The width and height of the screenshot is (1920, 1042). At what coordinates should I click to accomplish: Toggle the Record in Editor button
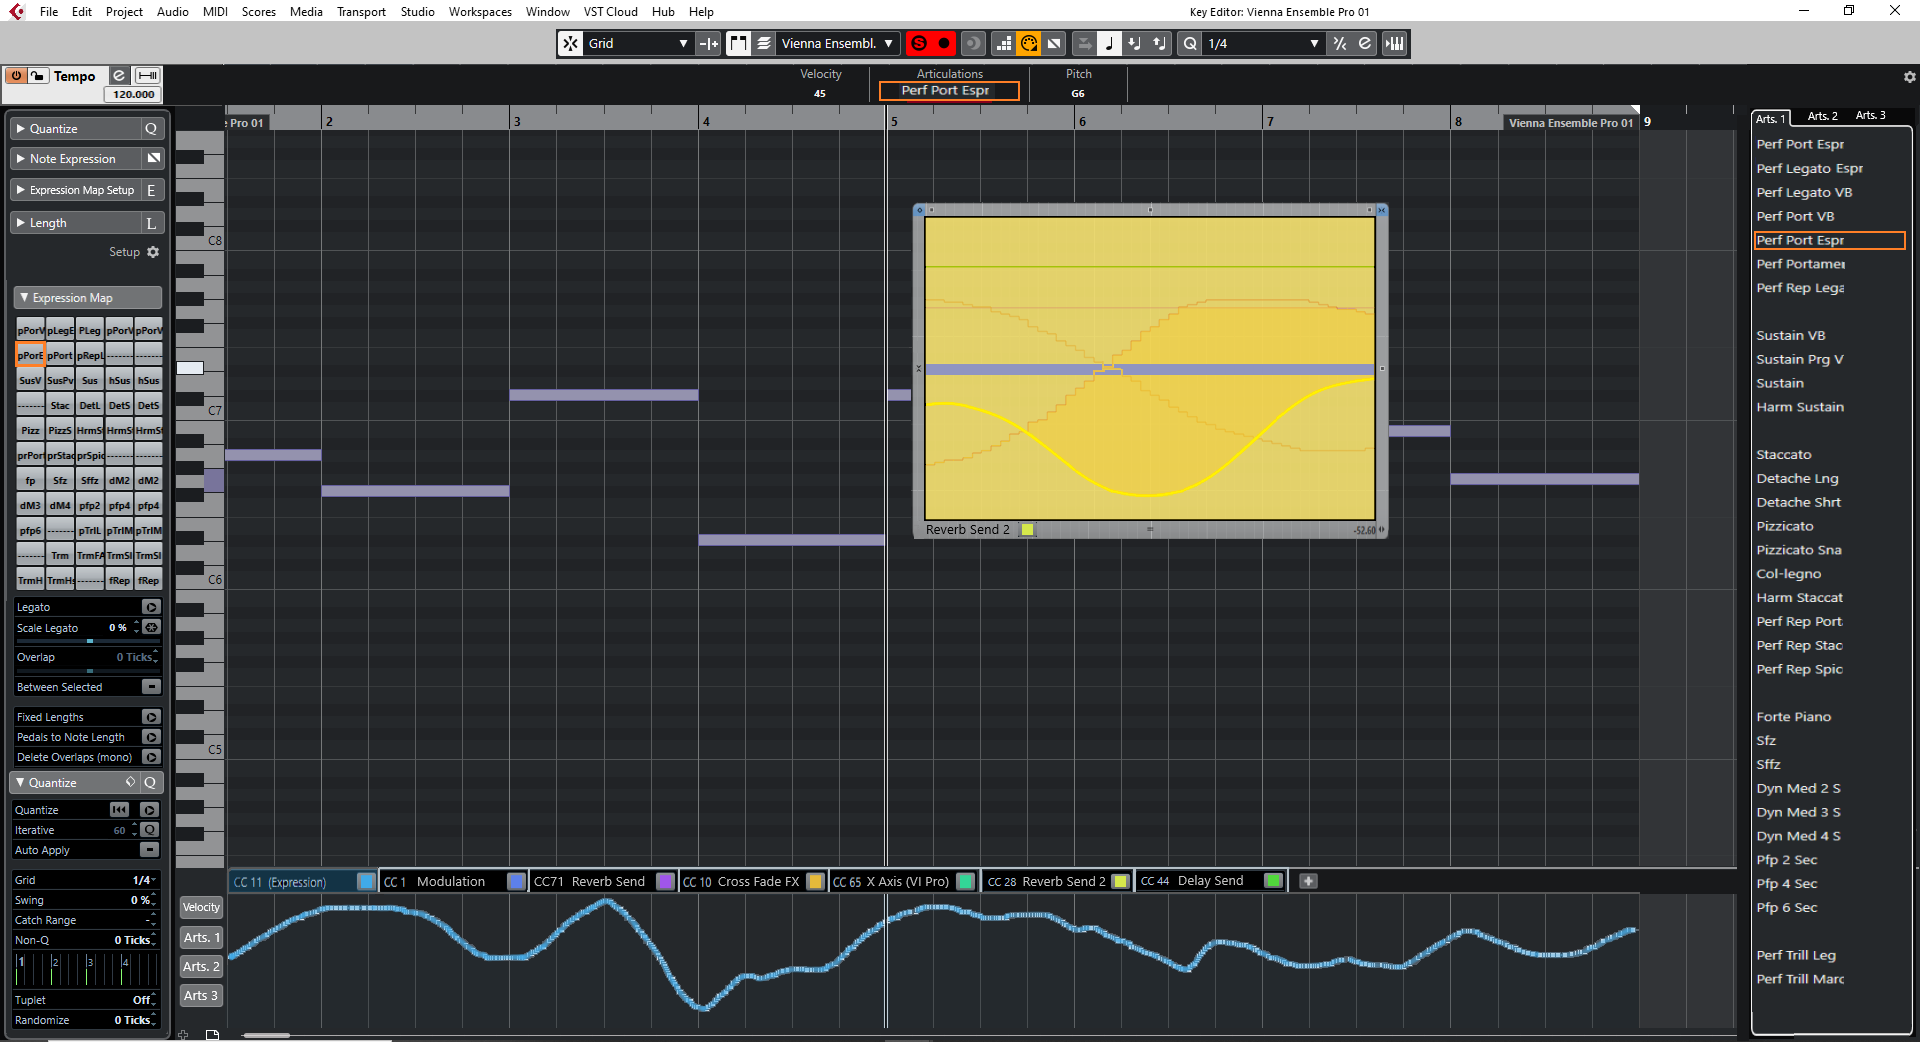tap(944, 43)
